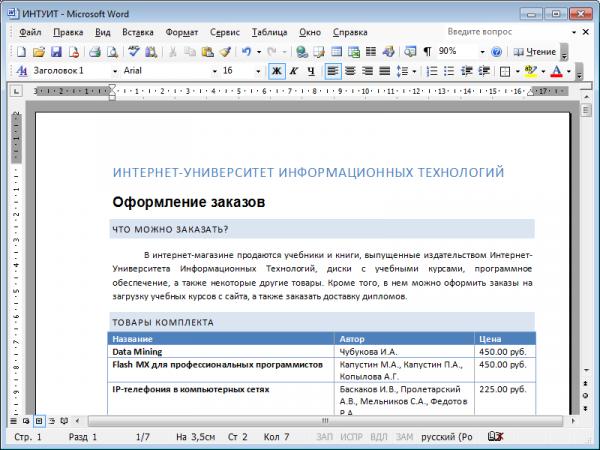Align text to the left
The height and width of the screenshot is (450, 600).
click(333, 71)
